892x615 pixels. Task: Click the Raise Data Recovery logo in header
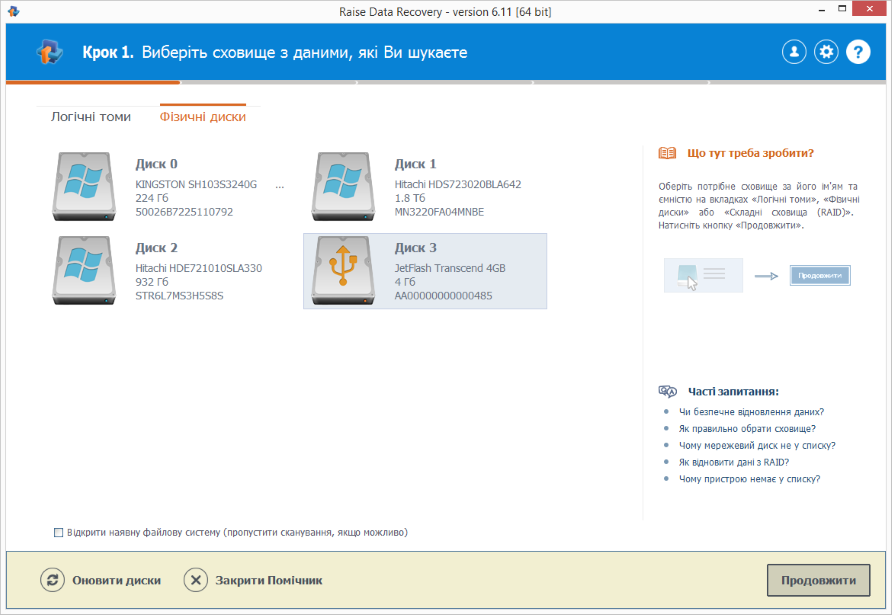[50, 52]
